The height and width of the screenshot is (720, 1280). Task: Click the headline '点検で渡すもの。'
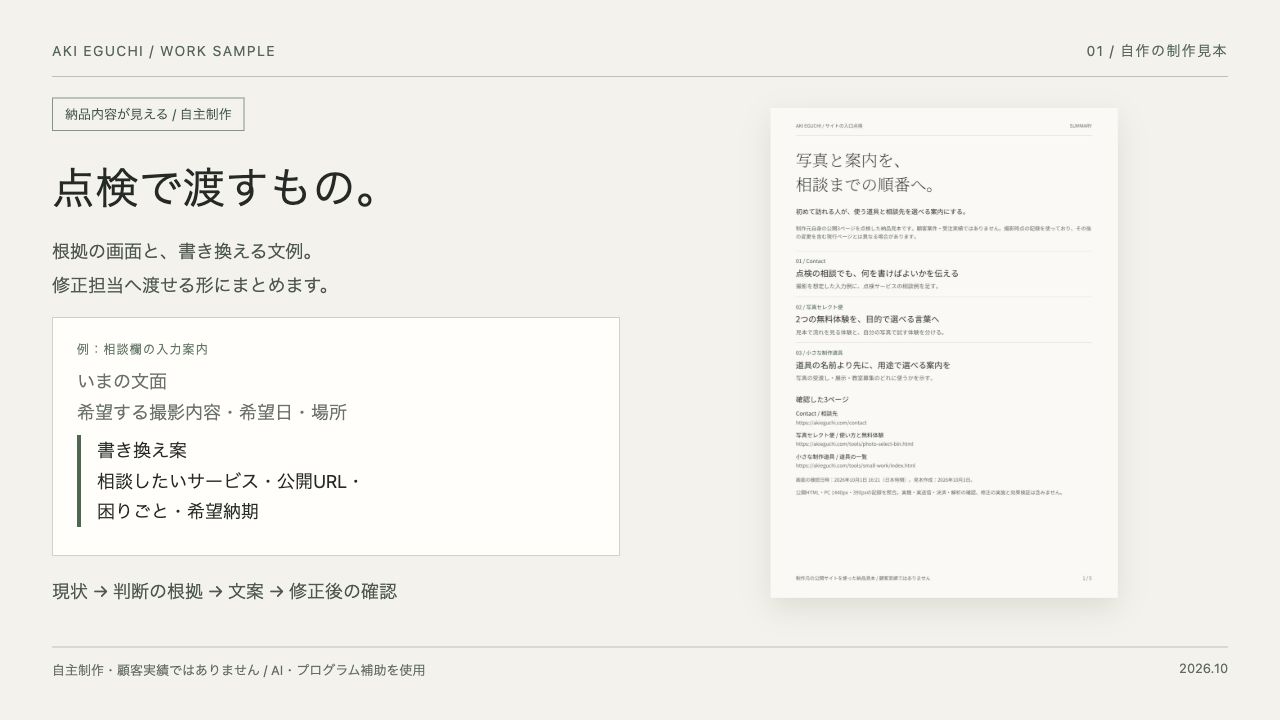click(x=216, y=188)
